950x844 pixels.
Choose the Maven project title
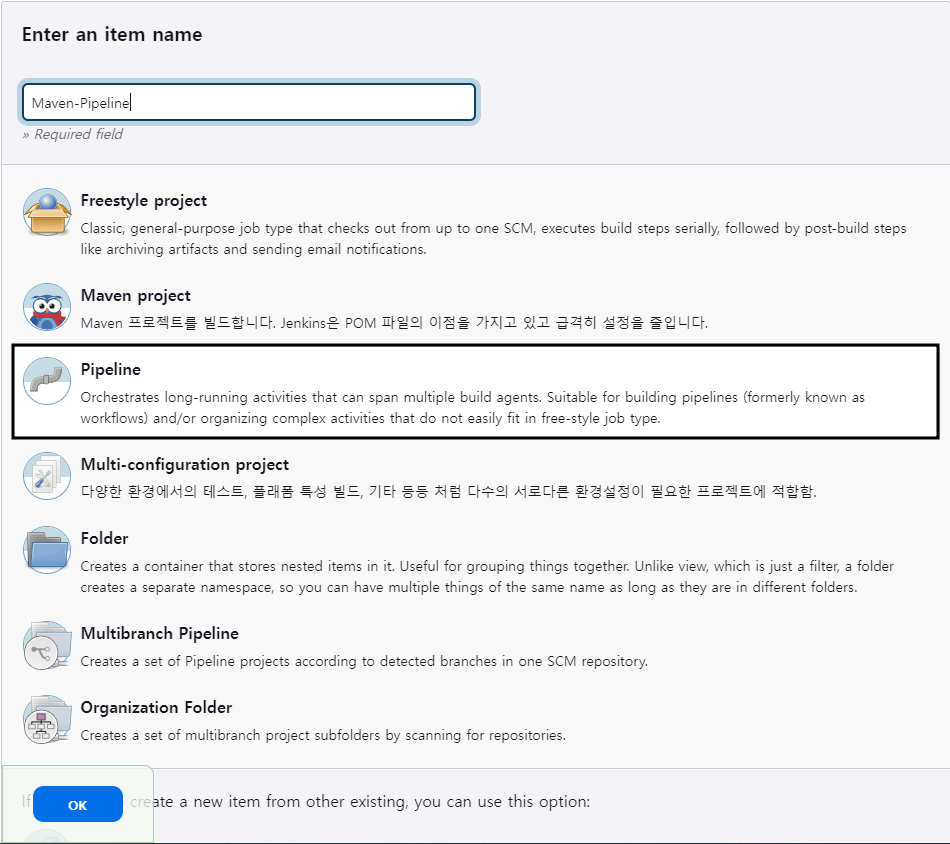click(x=135, y=296)
